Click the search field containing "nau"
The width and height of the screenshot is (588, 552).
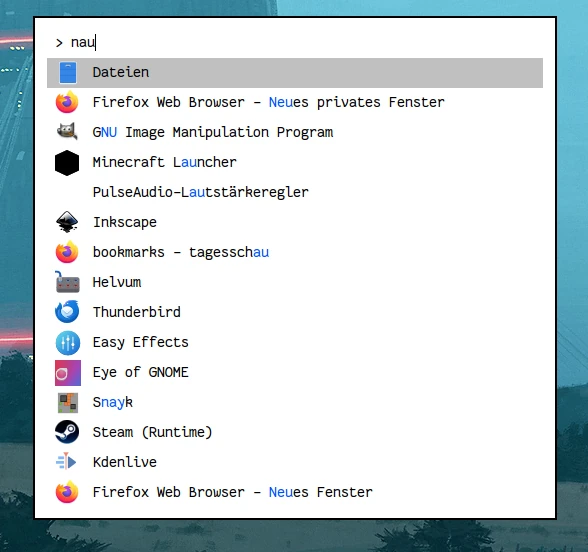coord(295,42)
